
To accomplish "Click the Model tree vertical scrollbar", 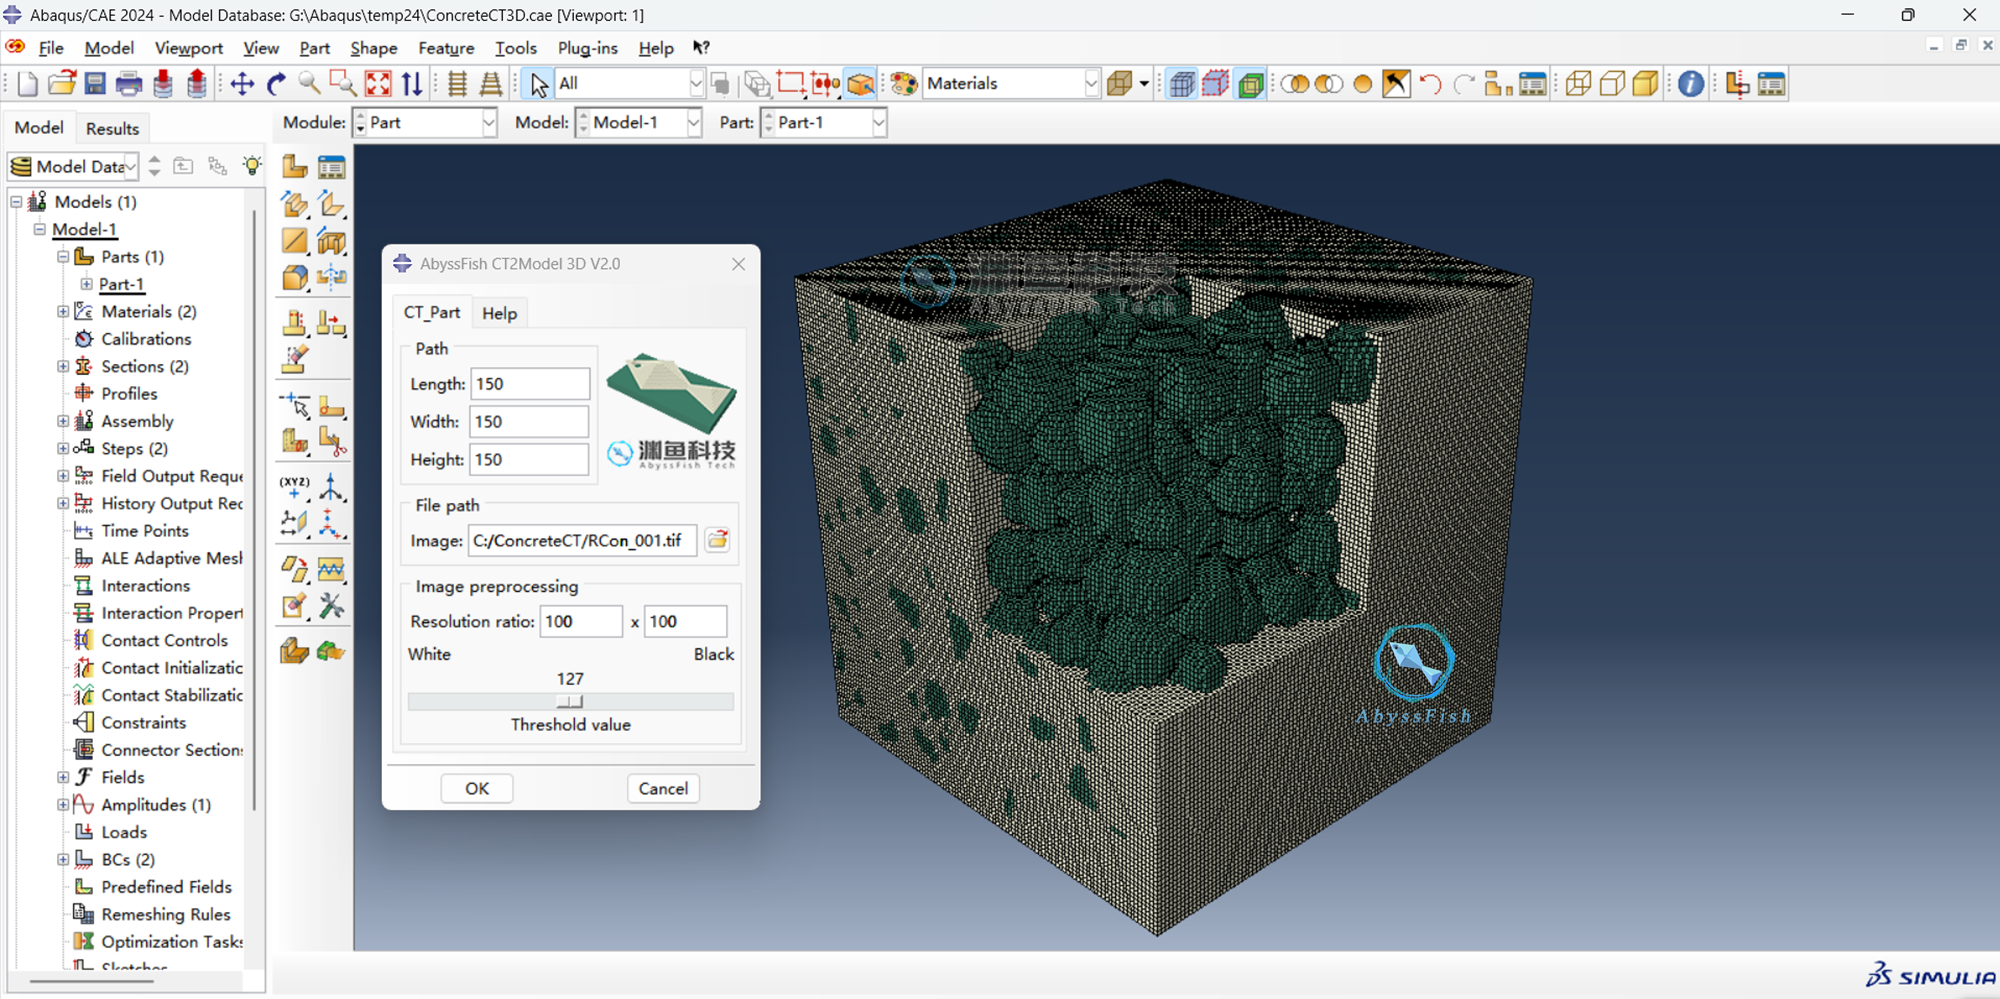I will (x=254, y=510).
